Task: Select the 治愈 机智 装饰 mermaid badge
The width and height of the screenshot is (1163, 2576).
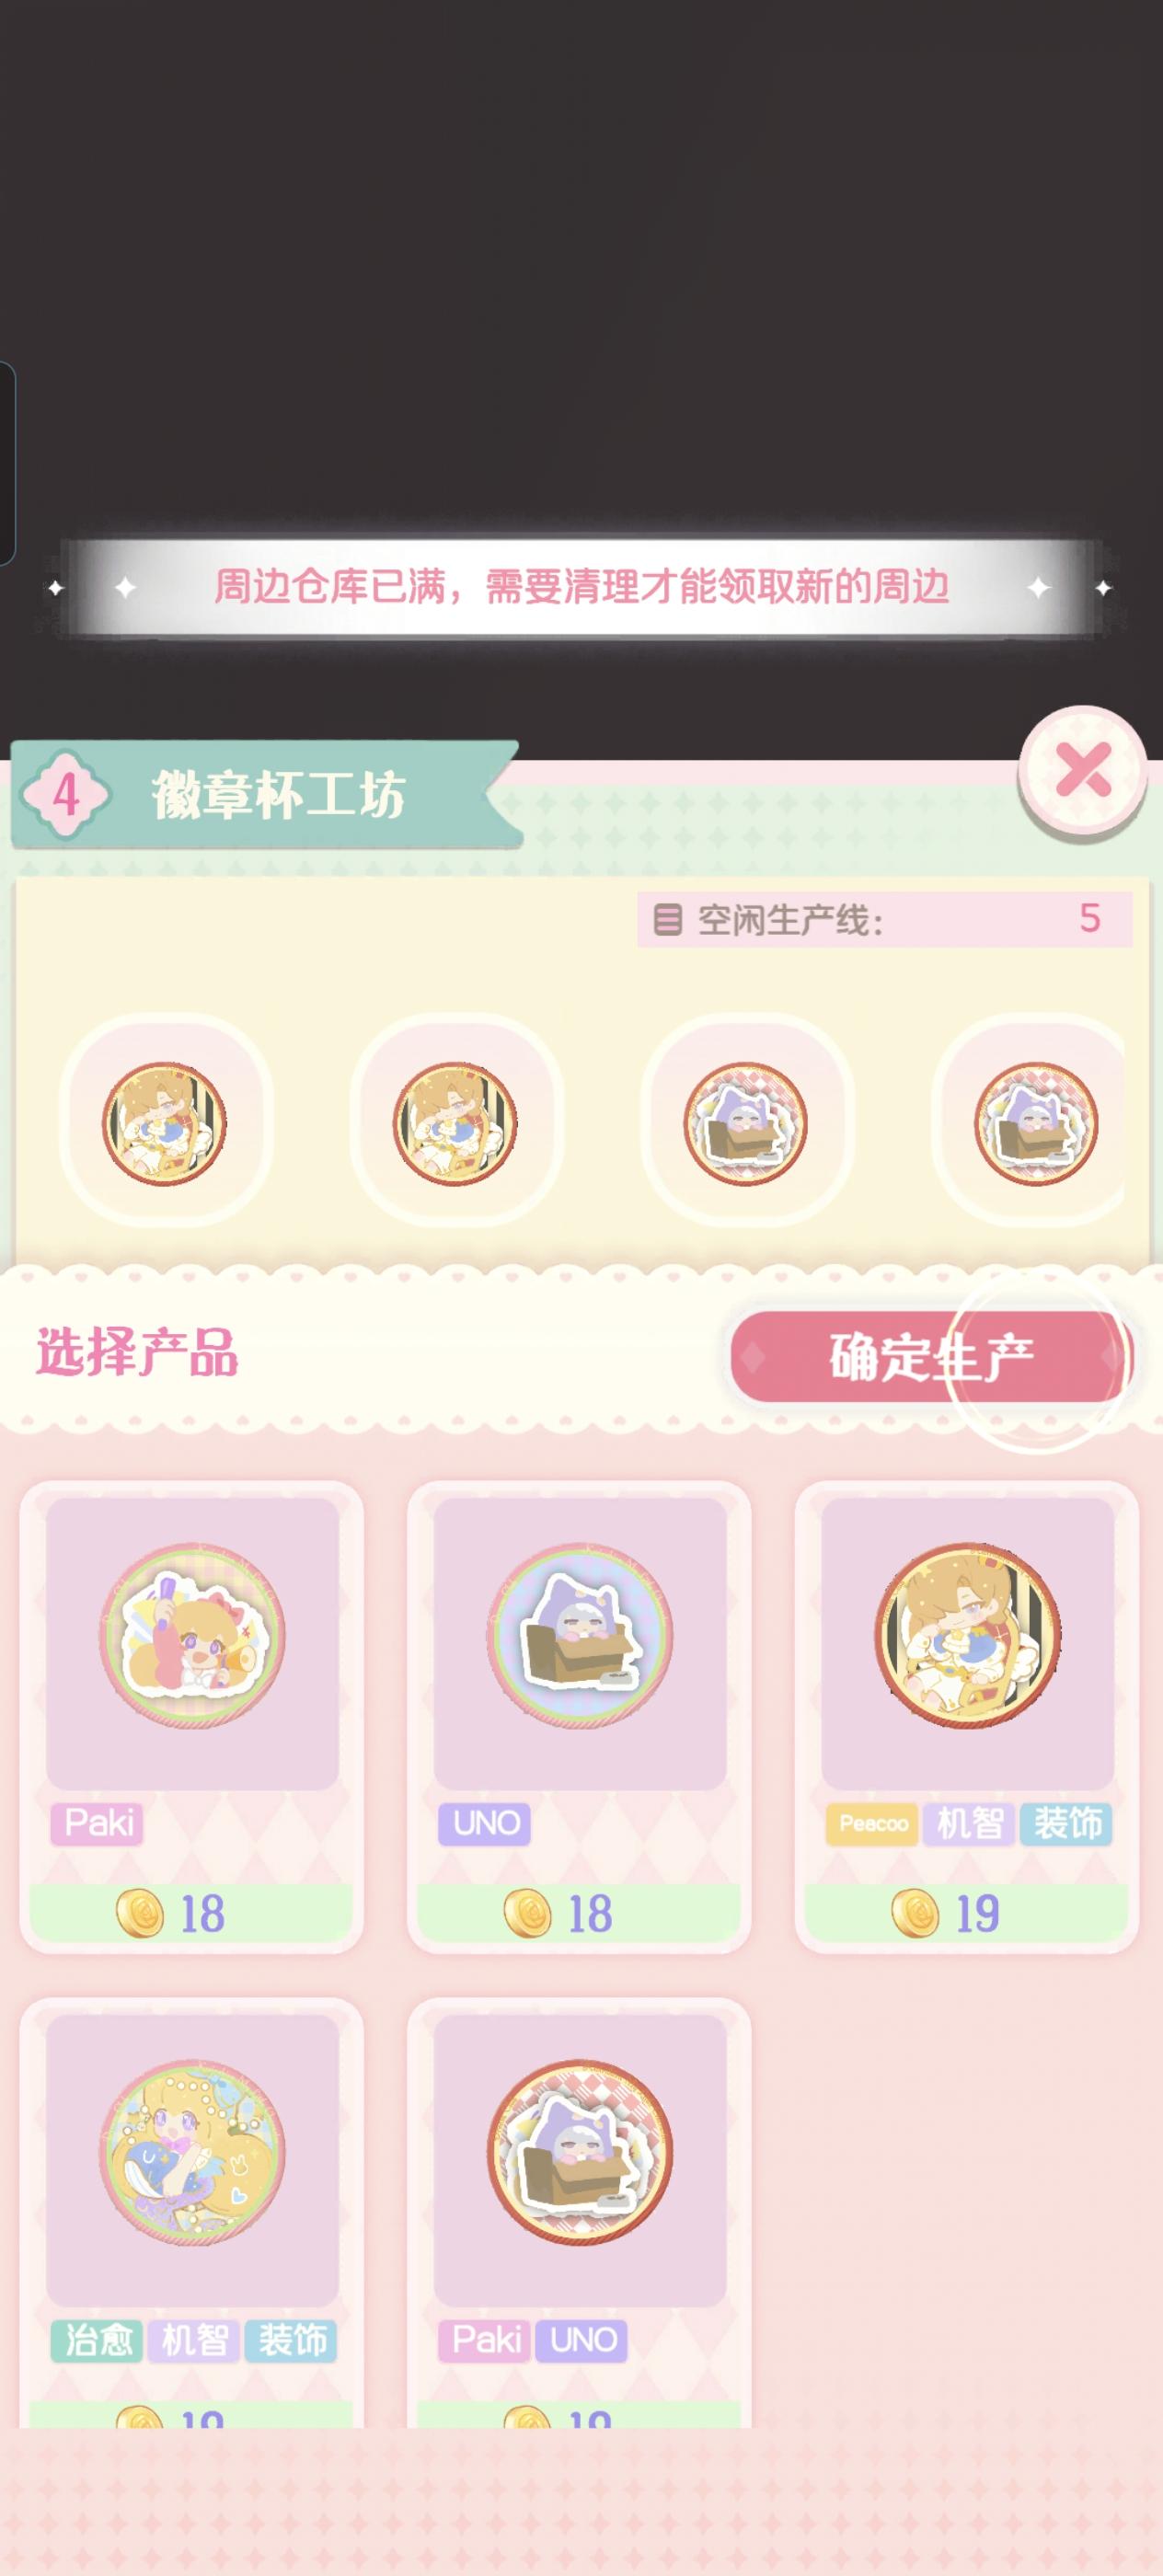Action: coord(192,2212)
